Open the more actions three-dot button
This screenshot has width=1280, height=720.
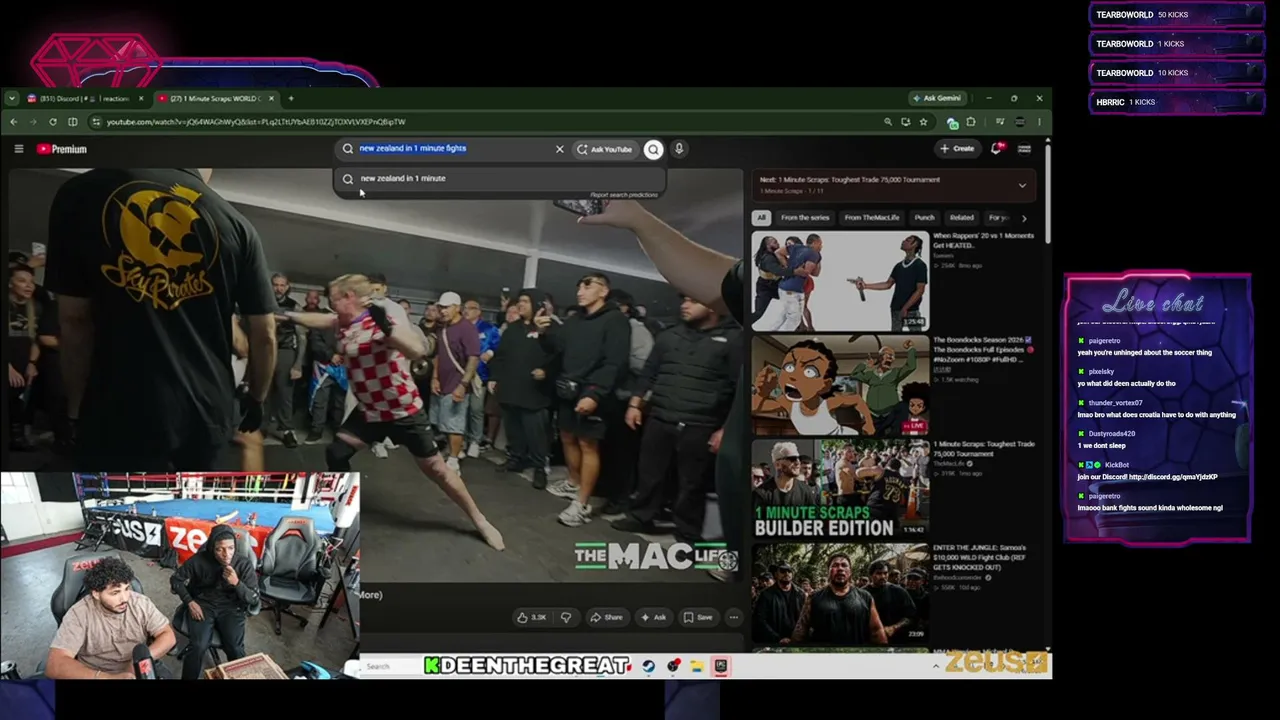[734, 617]
